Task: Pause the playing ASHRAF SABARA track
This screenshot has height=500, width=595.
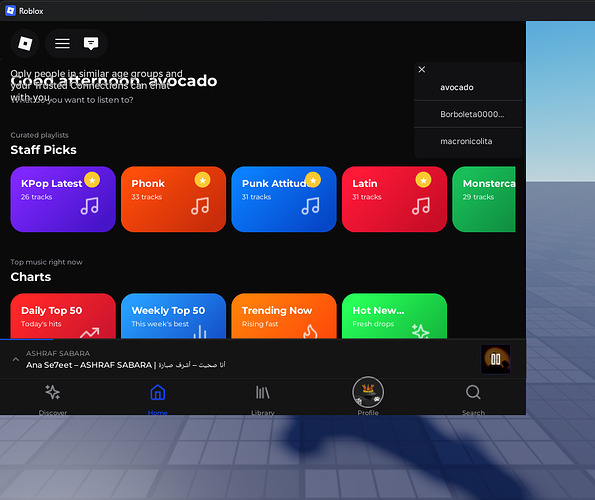Action: click(496, 359)
